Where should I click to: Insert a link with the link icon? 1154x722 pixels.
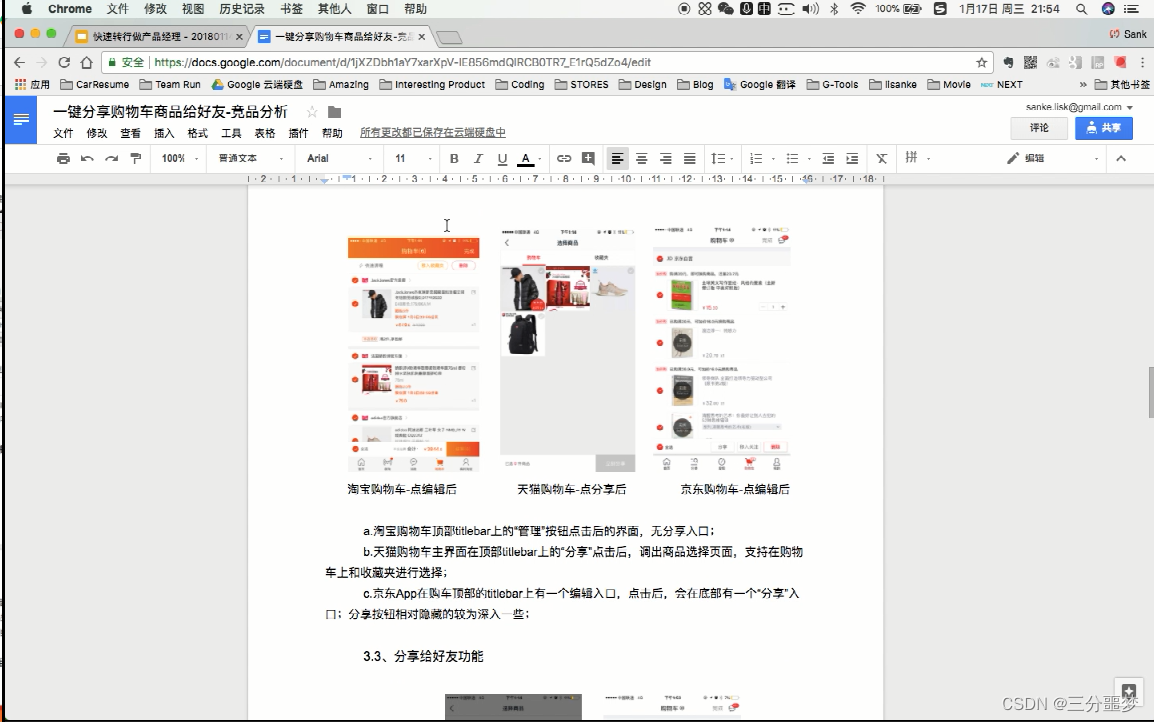tap(564, 158)
